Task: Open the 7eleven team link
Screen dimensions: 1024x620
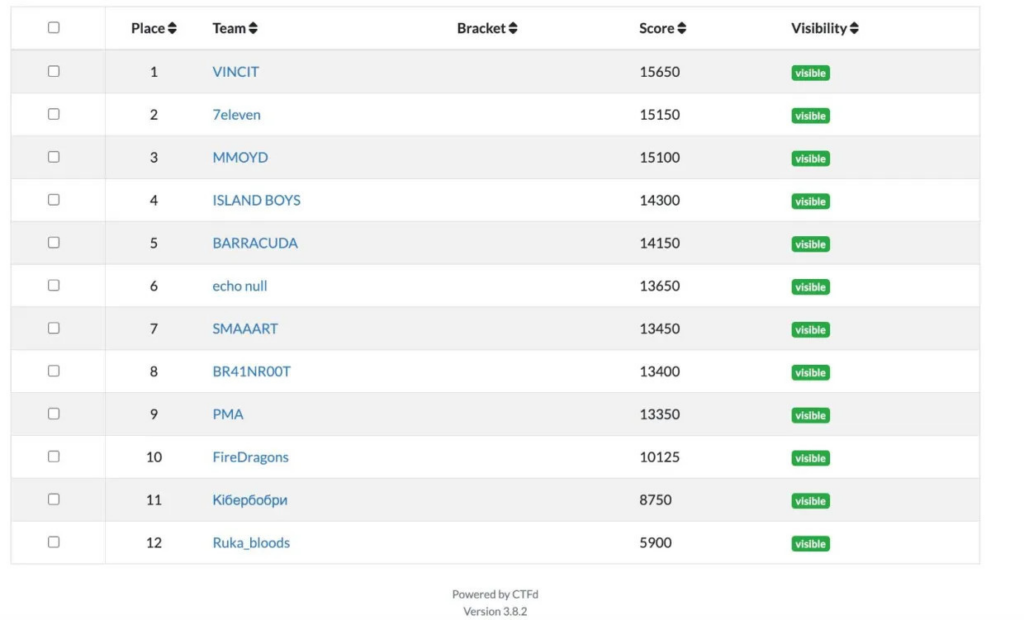Action: point(236,115)
